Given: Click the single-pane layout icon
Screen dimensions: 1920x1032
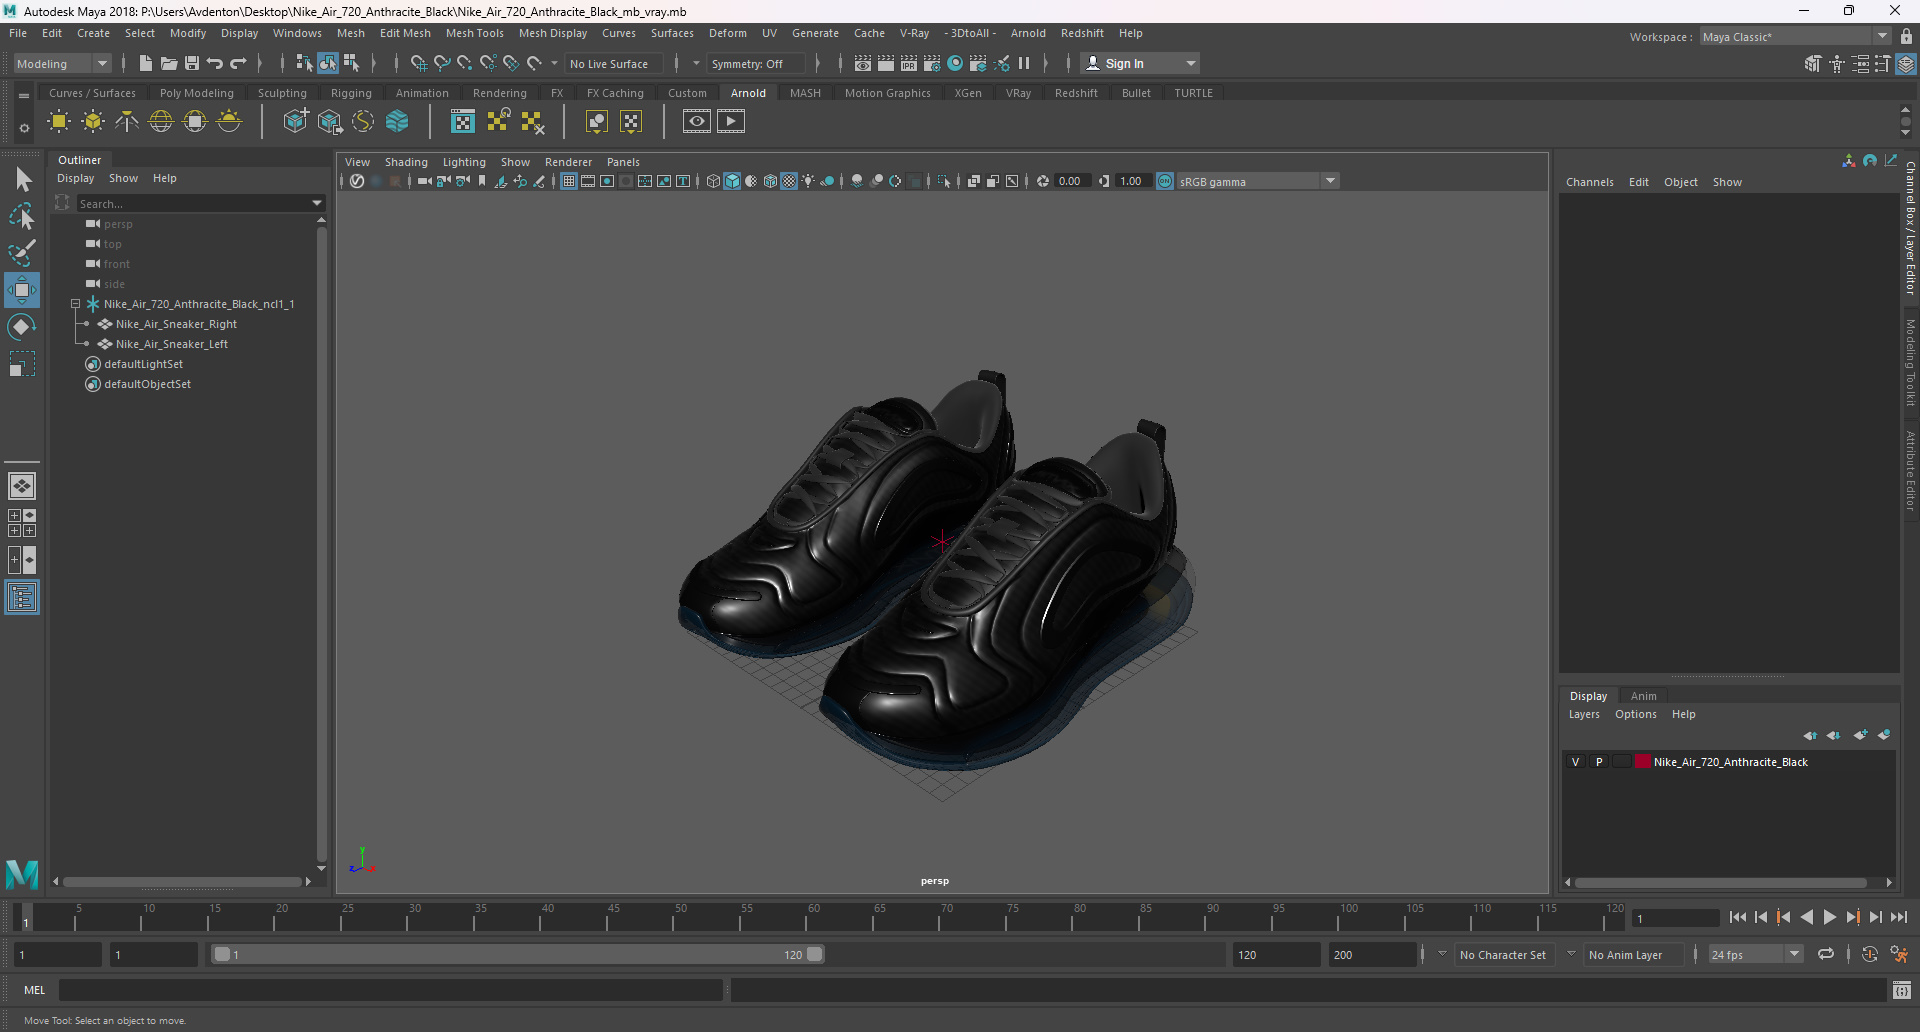Looking at the screenshot, I should (22, 486).
